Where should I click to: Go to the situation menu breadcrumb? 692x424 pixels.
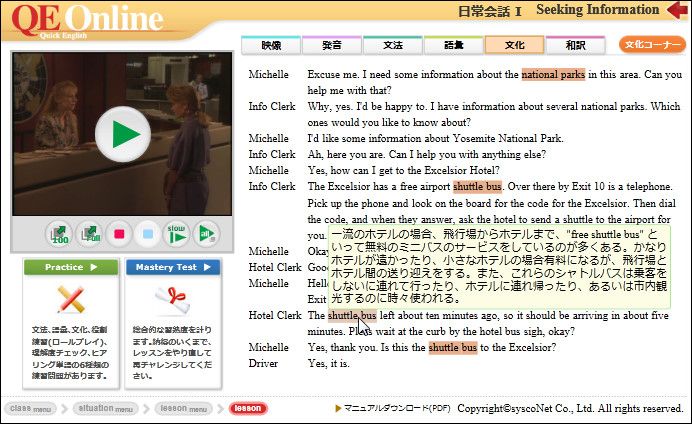(105, 409)
